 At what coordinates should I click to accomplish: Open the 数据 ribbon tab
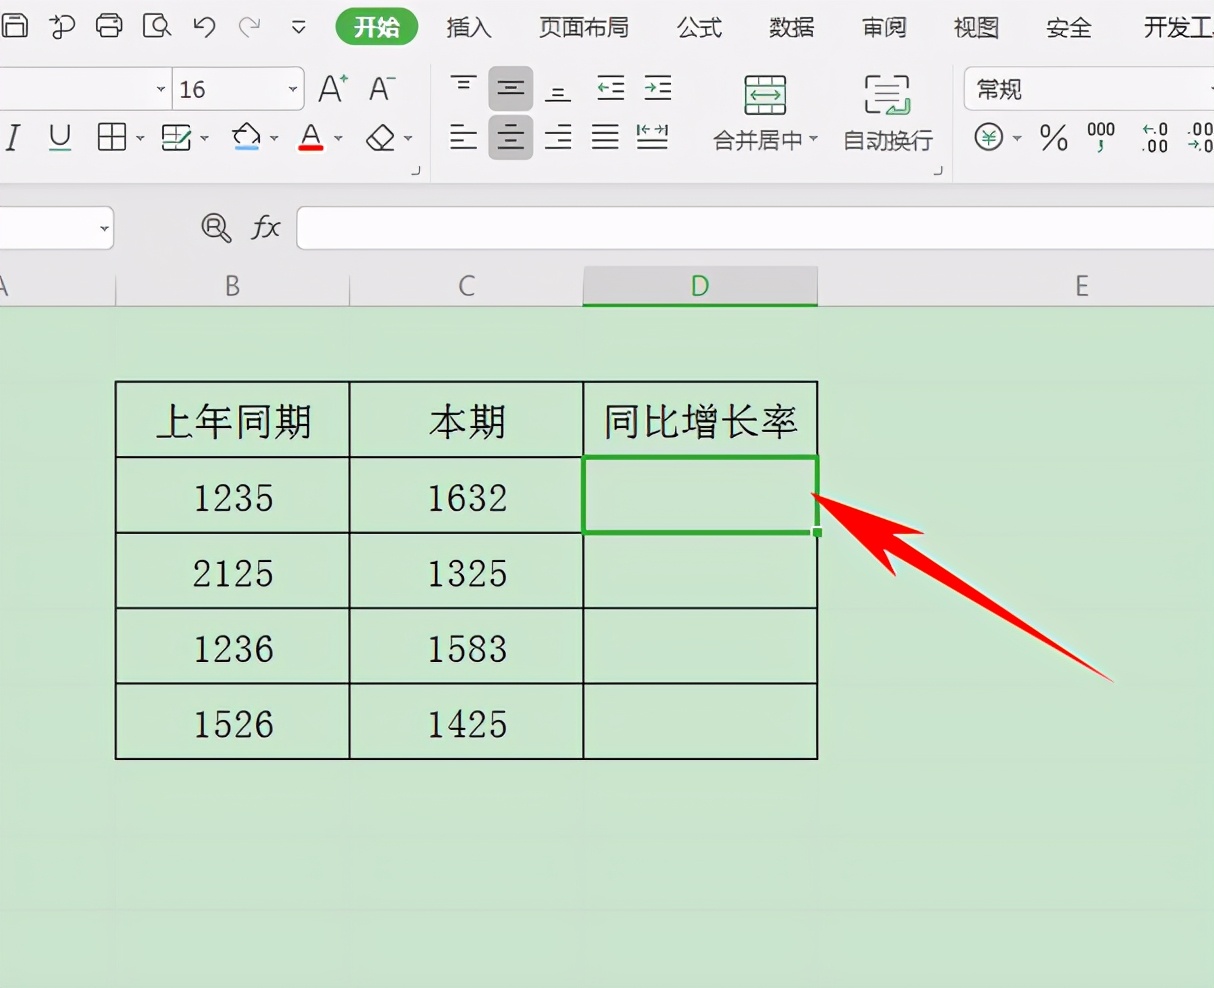pos(790,28)
